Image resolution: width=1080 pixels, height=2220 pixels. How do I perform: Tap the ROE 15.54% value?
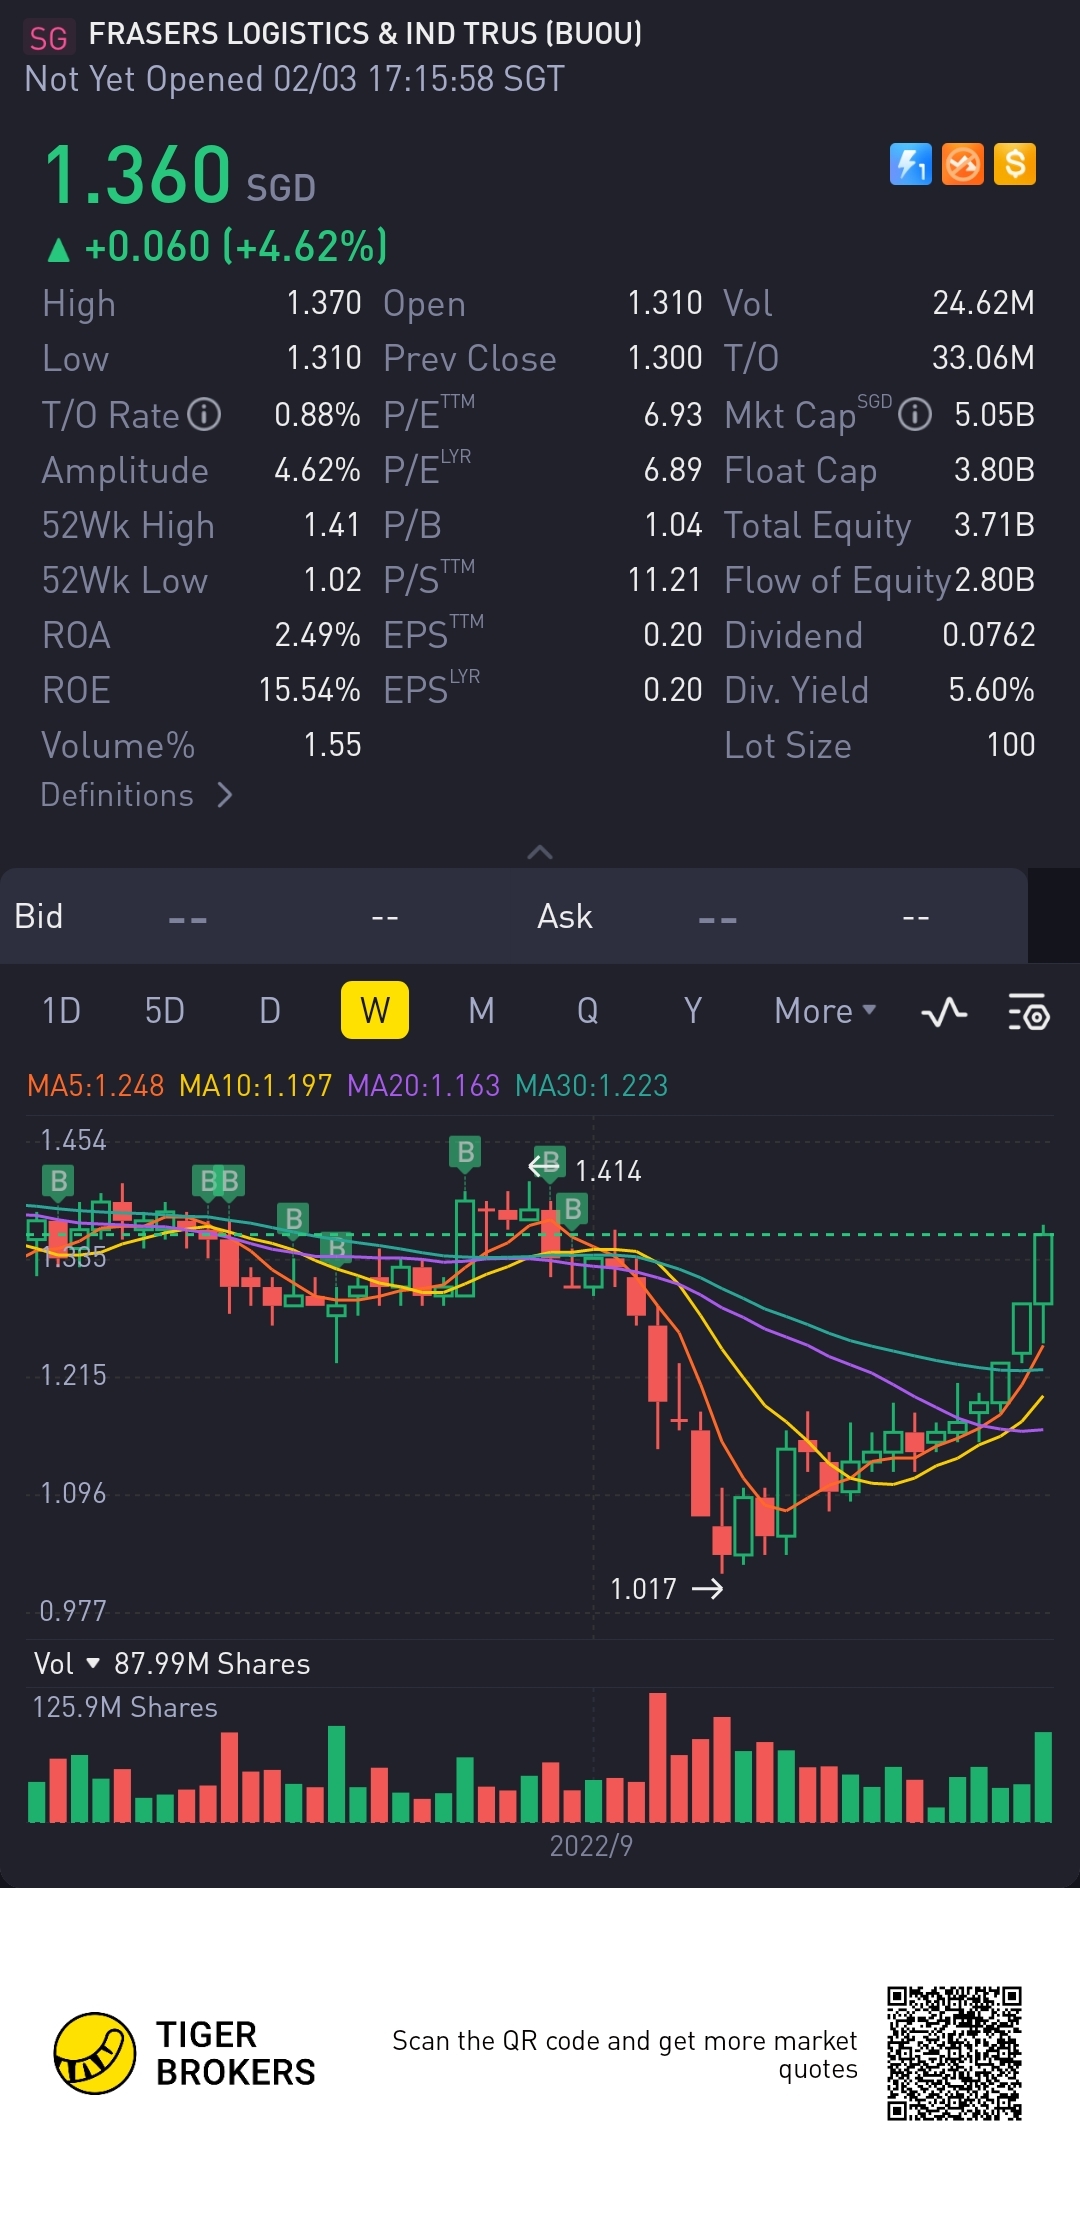(310, 689)
